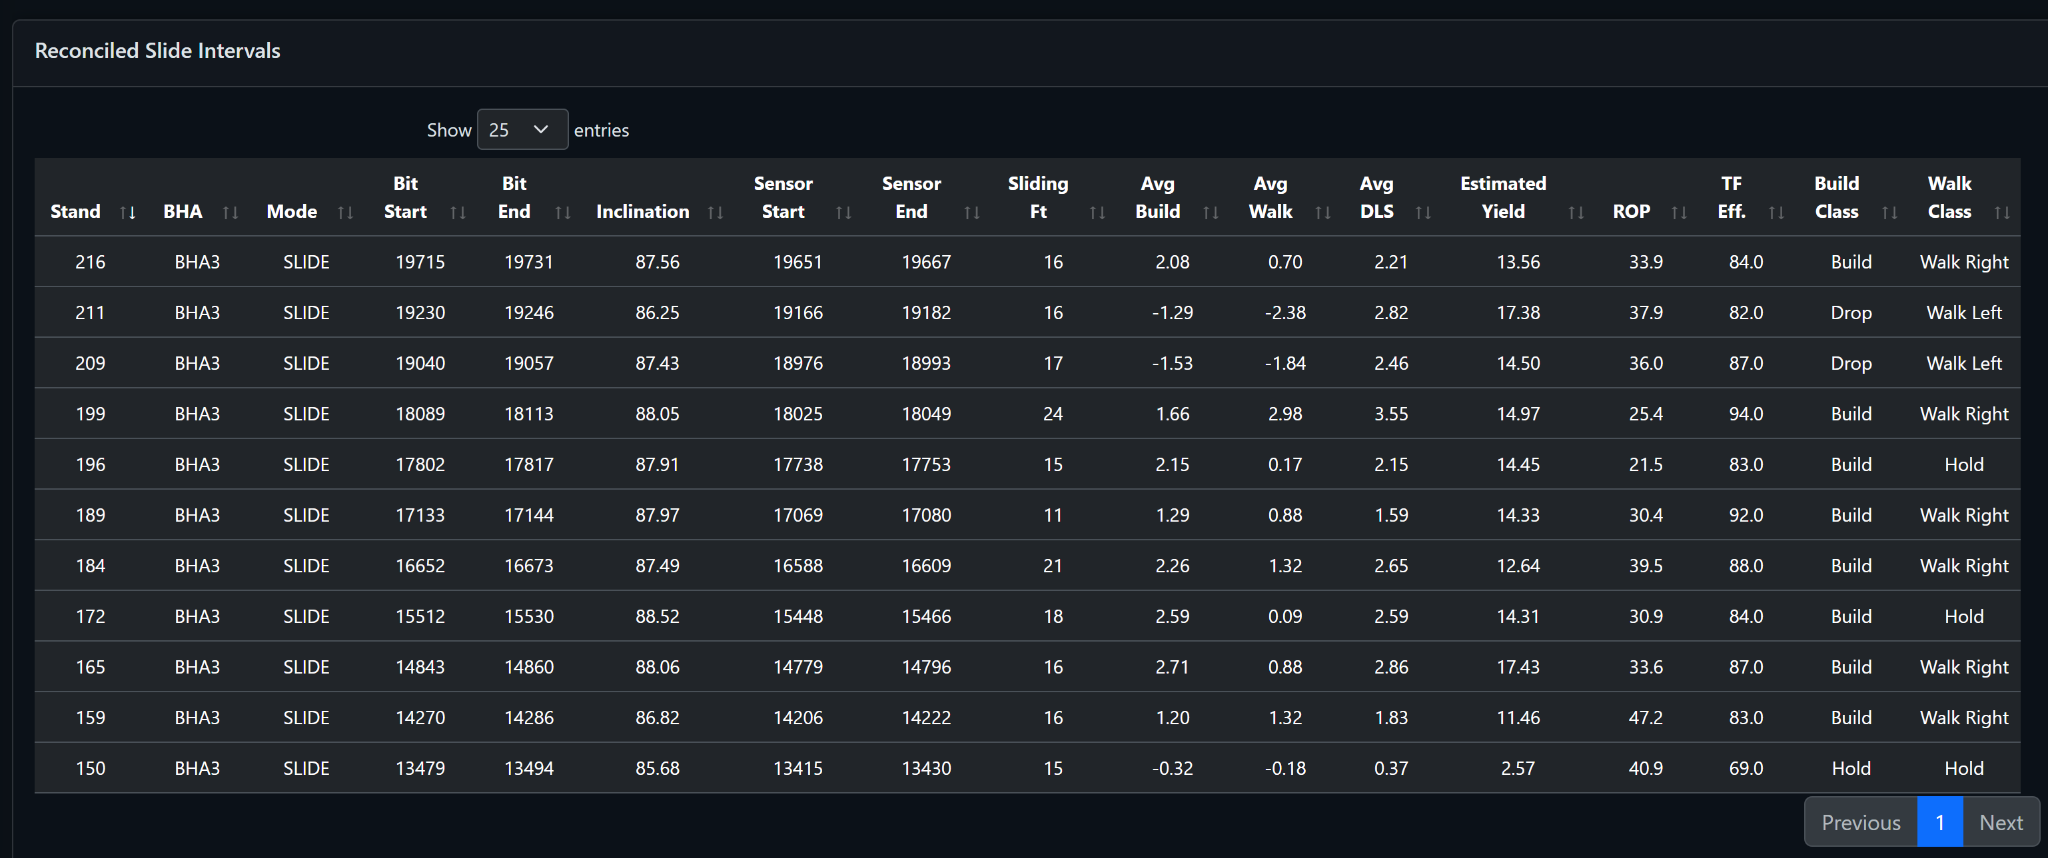Sort by Bit End sort icon
The height and width of the screenshot is (858, 2048).
(563, 212)
